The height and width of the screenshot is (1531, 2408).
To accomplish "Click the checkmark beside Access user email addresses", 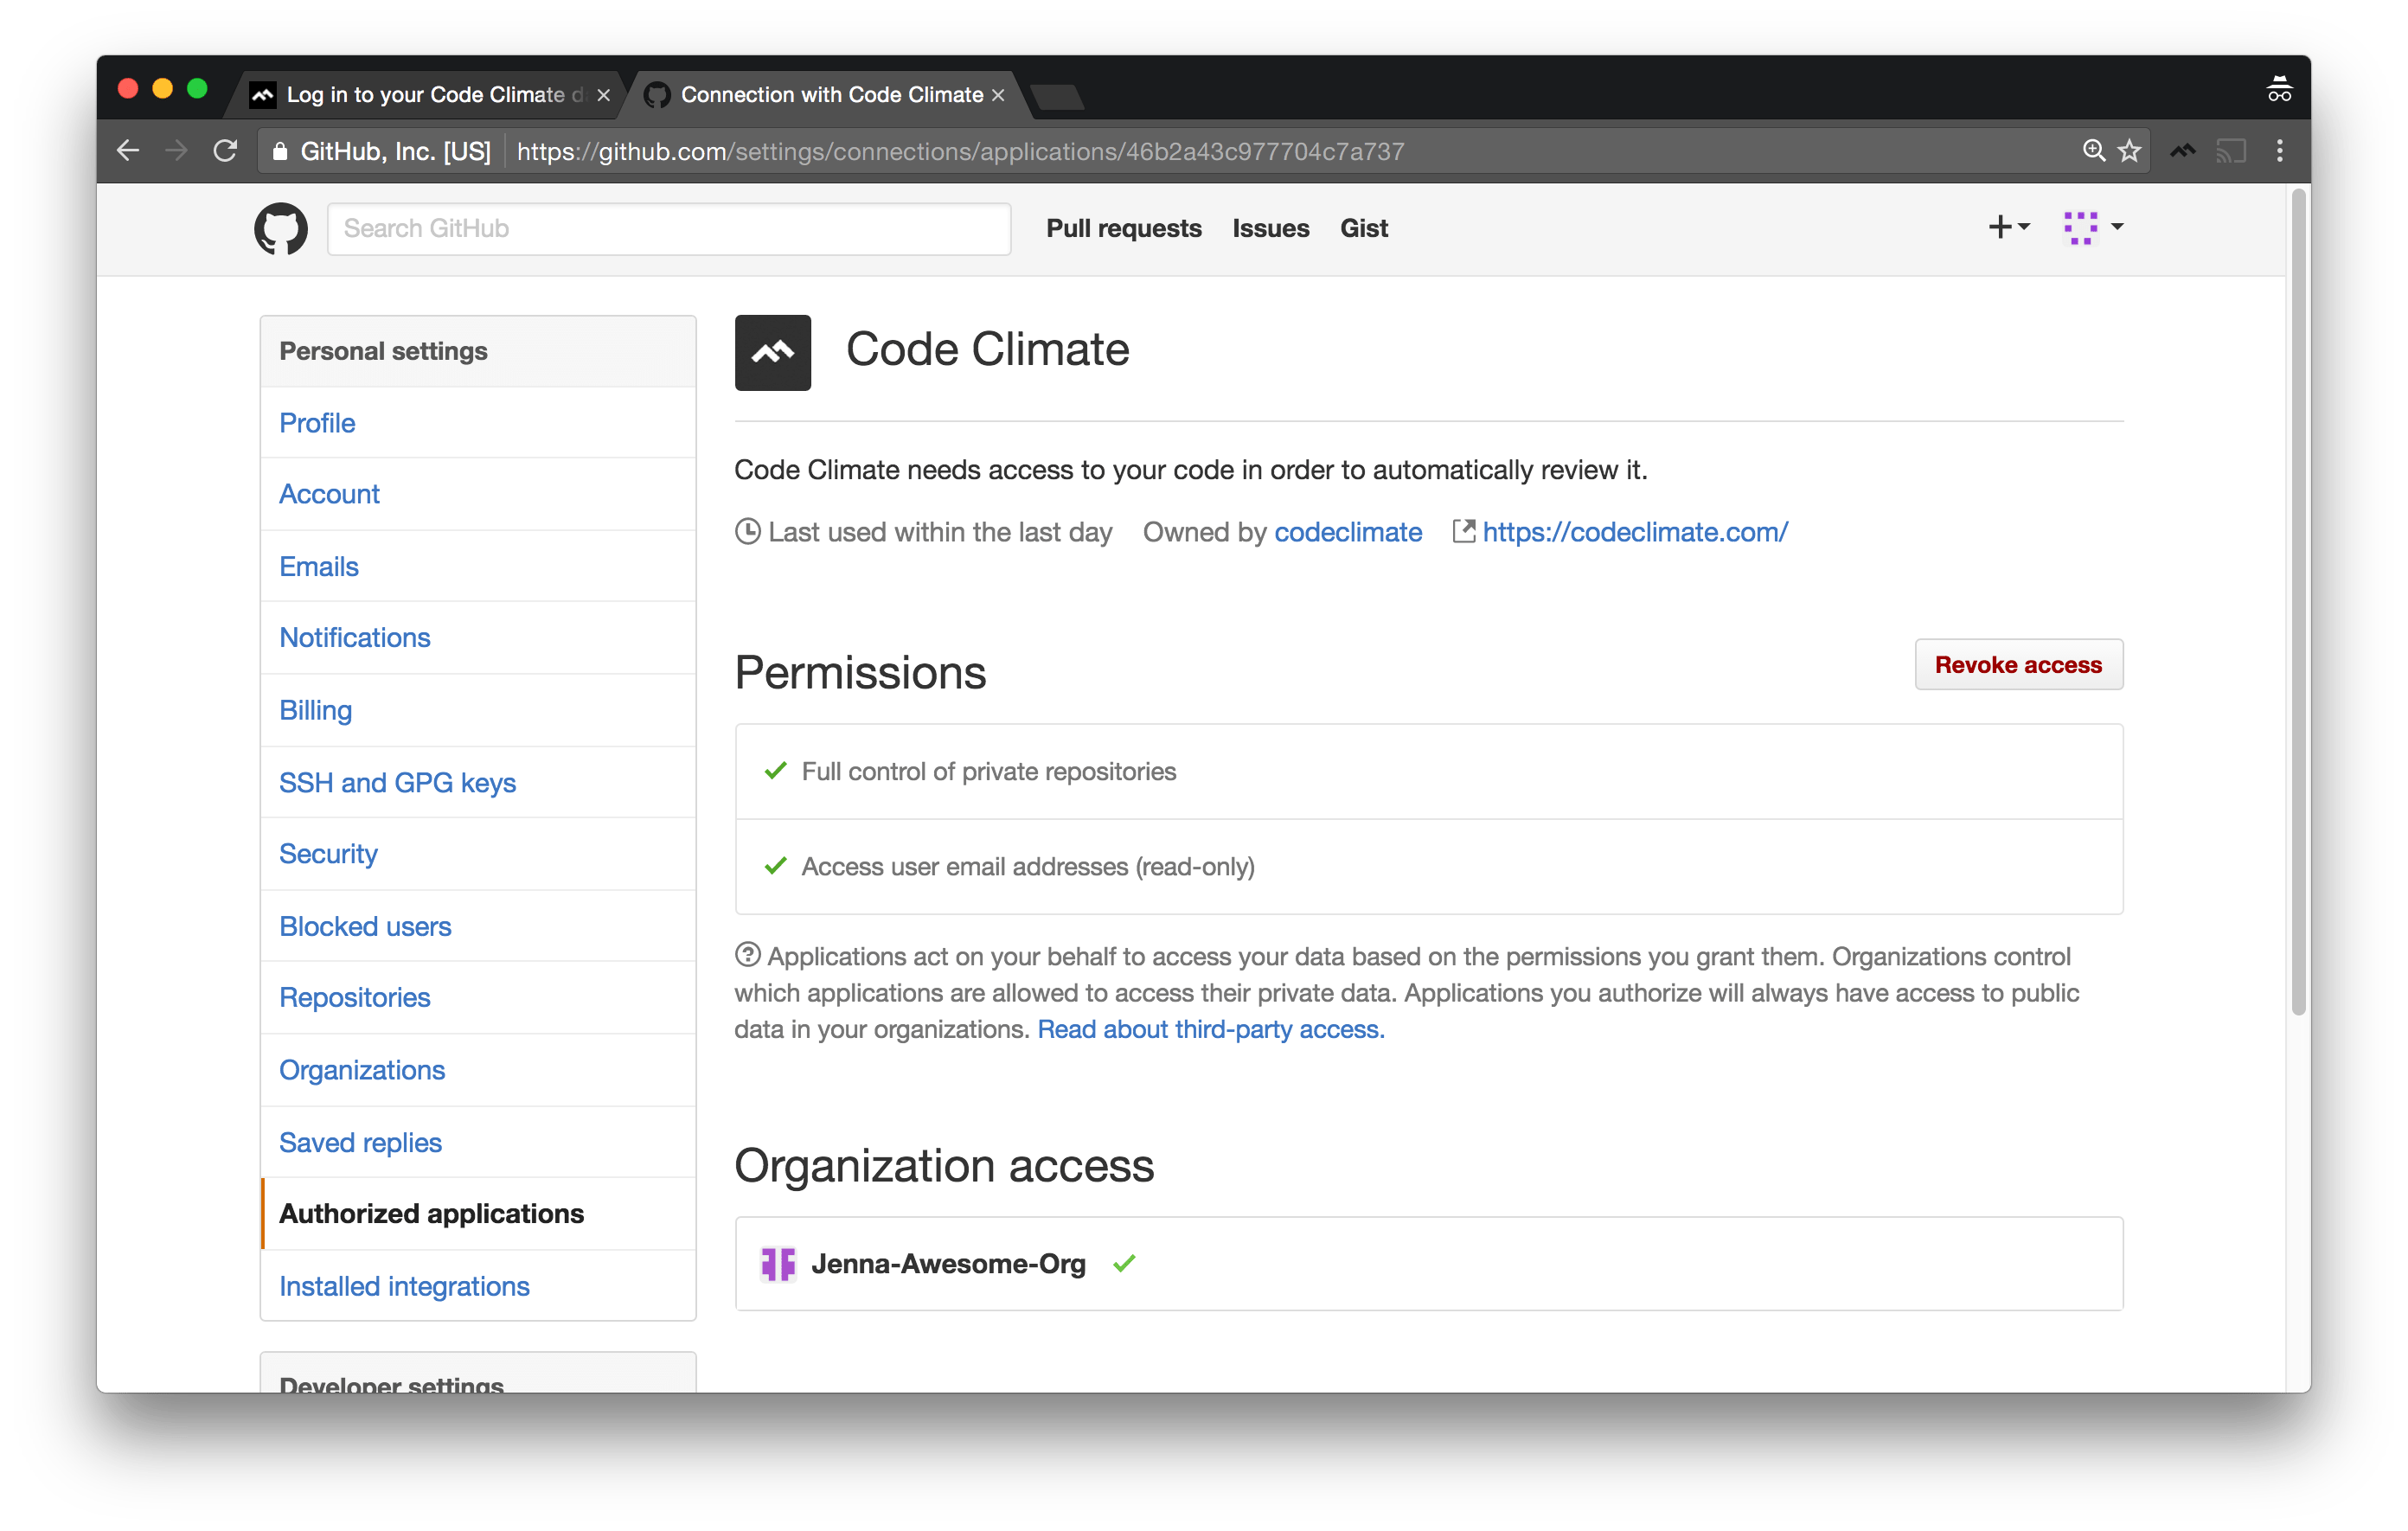I will [x=775, y=866].
